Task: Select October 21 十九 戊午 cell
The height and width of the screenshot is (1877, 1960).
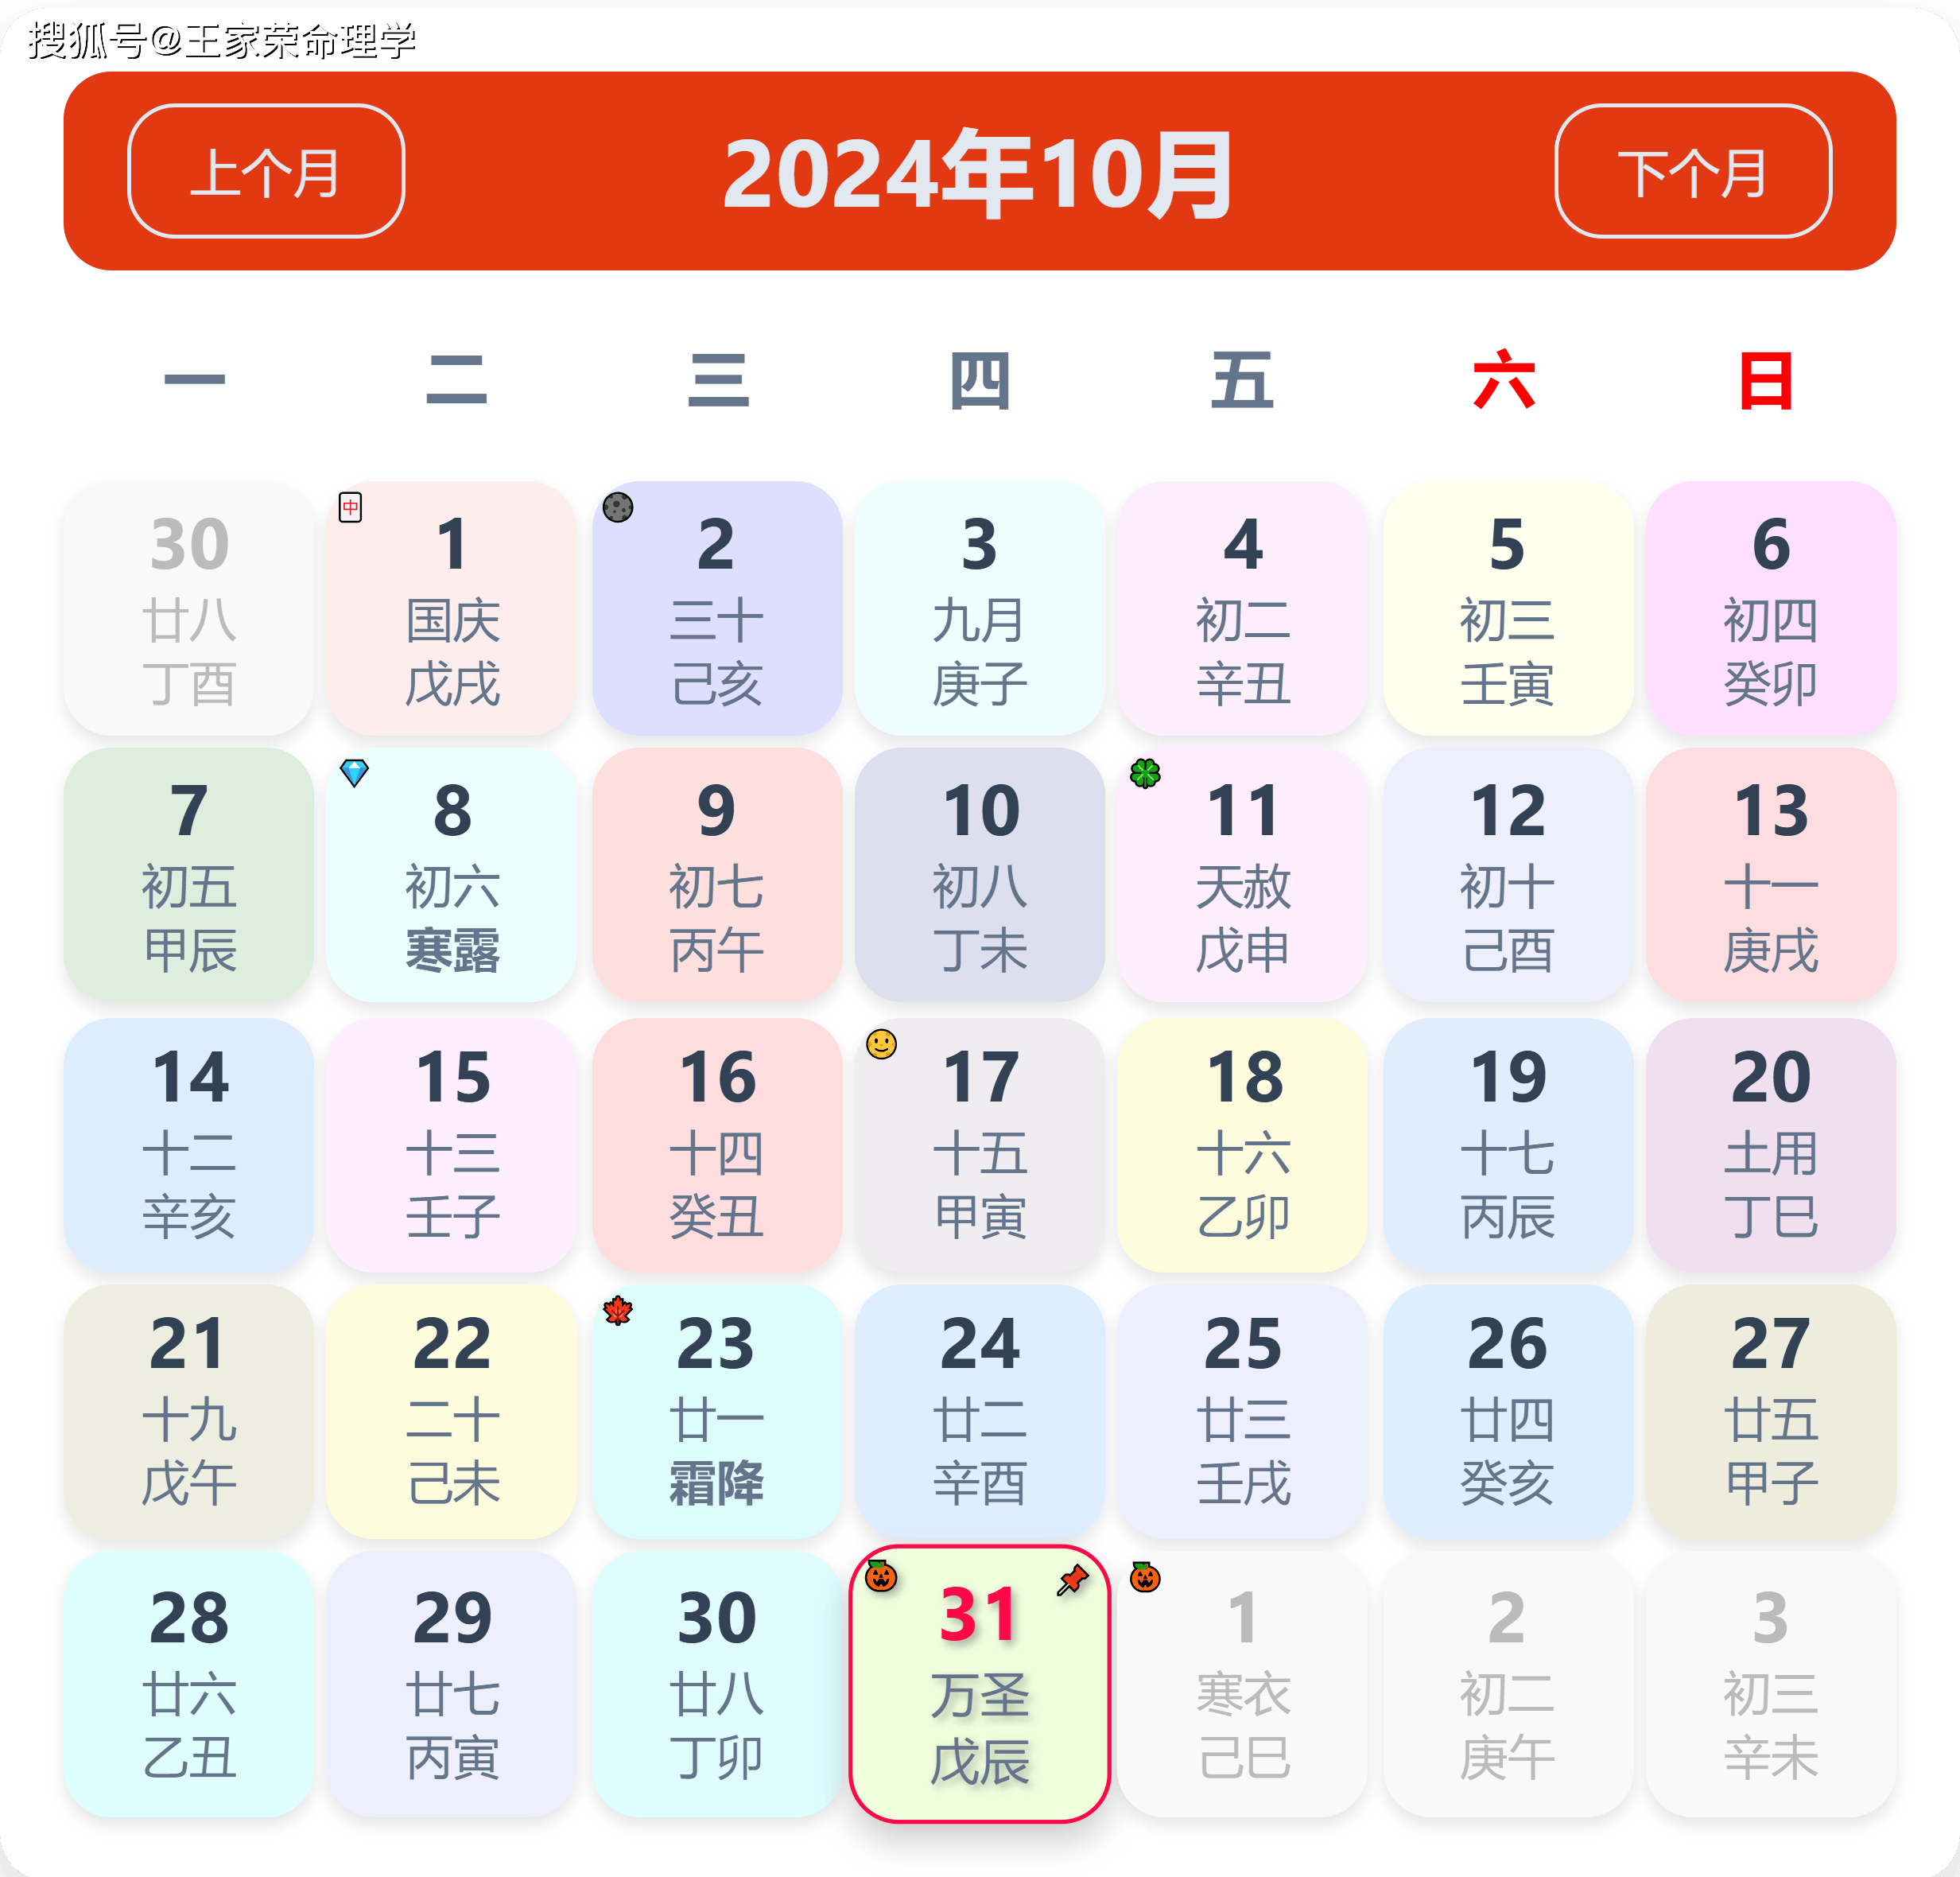Action: point(189,1412)
